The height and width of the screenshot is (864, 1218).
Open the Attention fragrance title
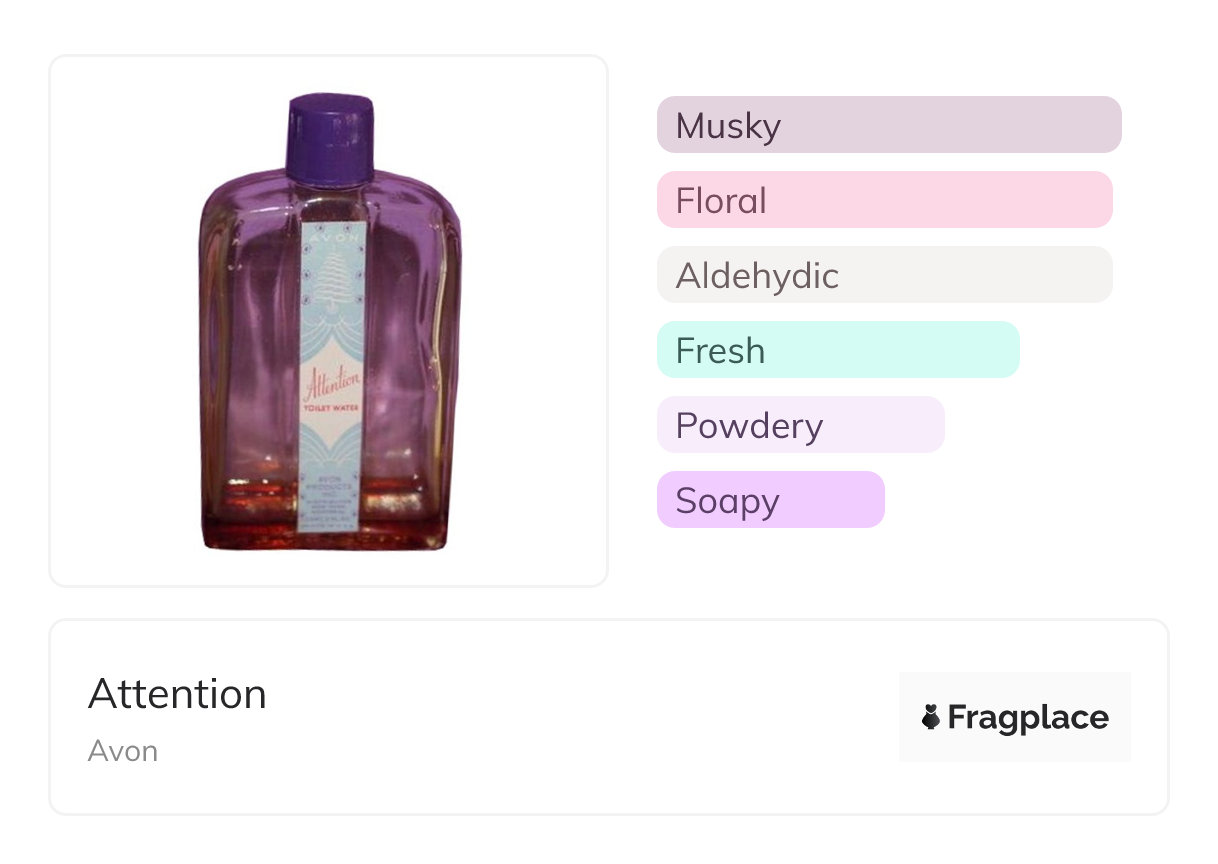coord(177,694)
